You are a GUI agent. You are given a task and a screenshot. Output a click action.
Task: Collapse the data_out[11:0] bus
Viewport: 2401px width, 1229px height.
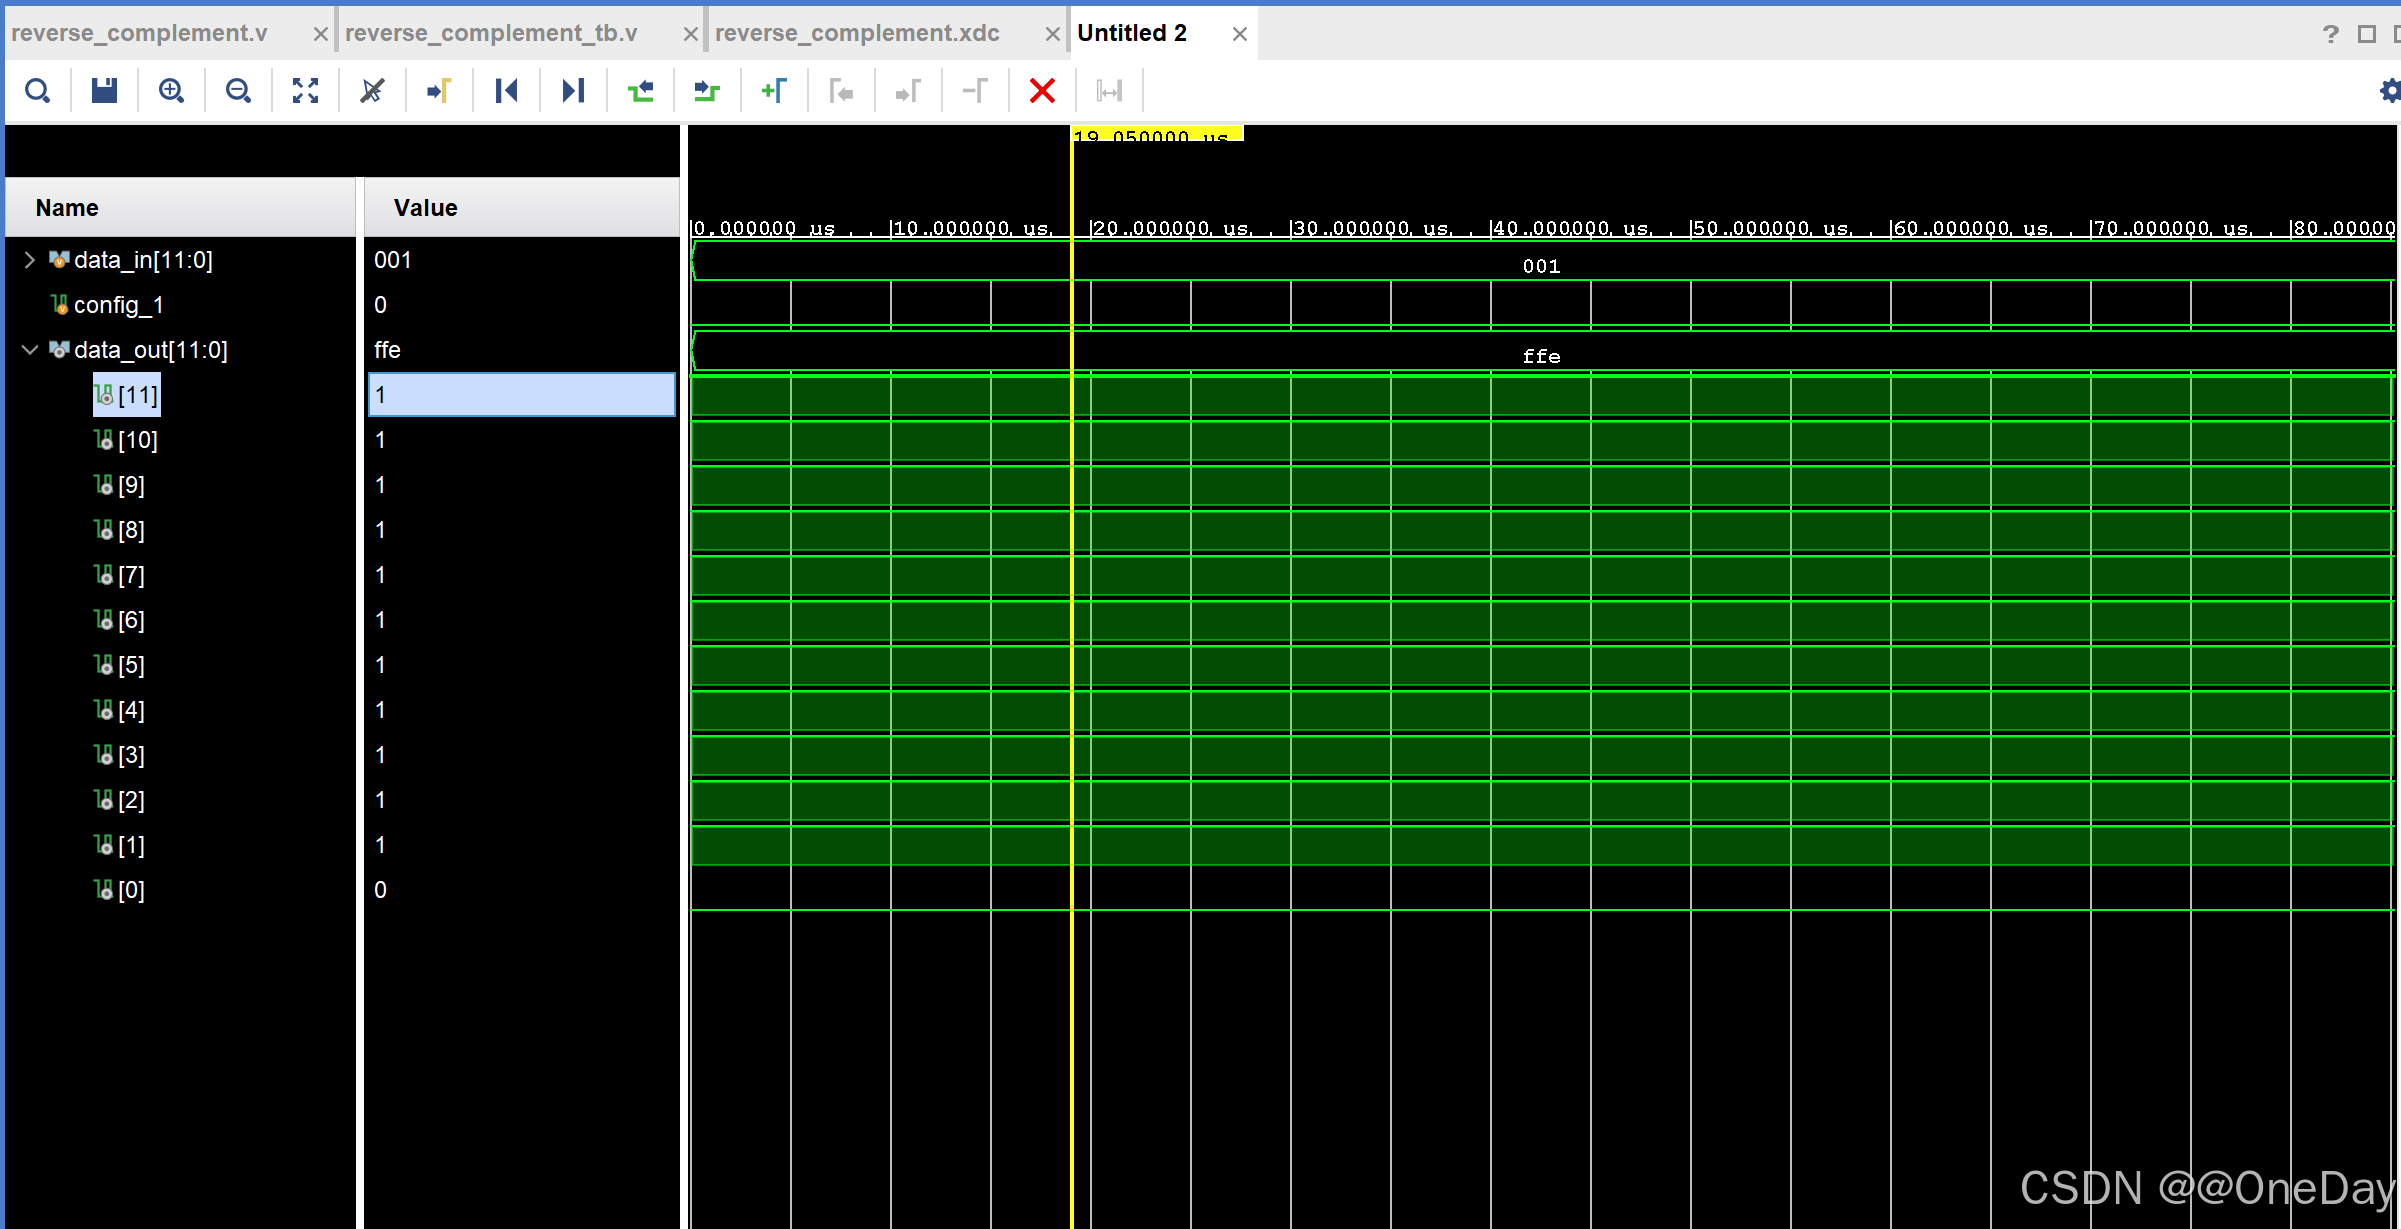pyautogui.click(x=29, y=350)
